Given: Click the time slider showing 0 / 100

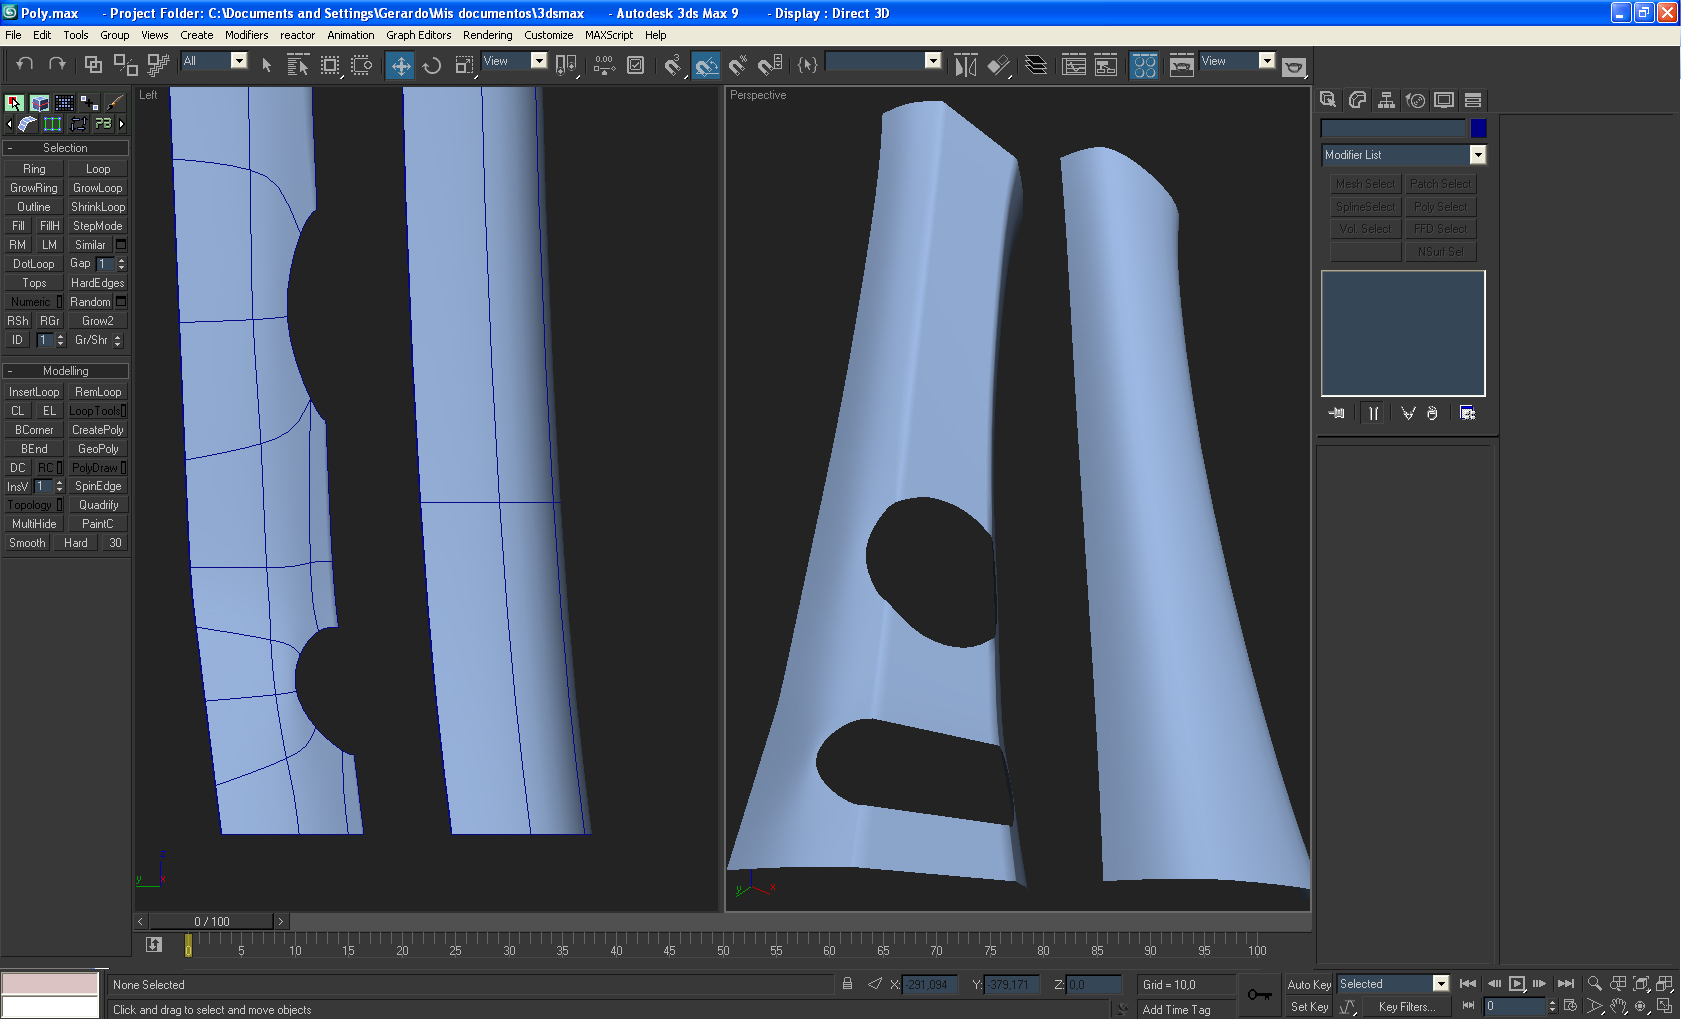Looking at the screenshot, I should click(x=211, y=921).
